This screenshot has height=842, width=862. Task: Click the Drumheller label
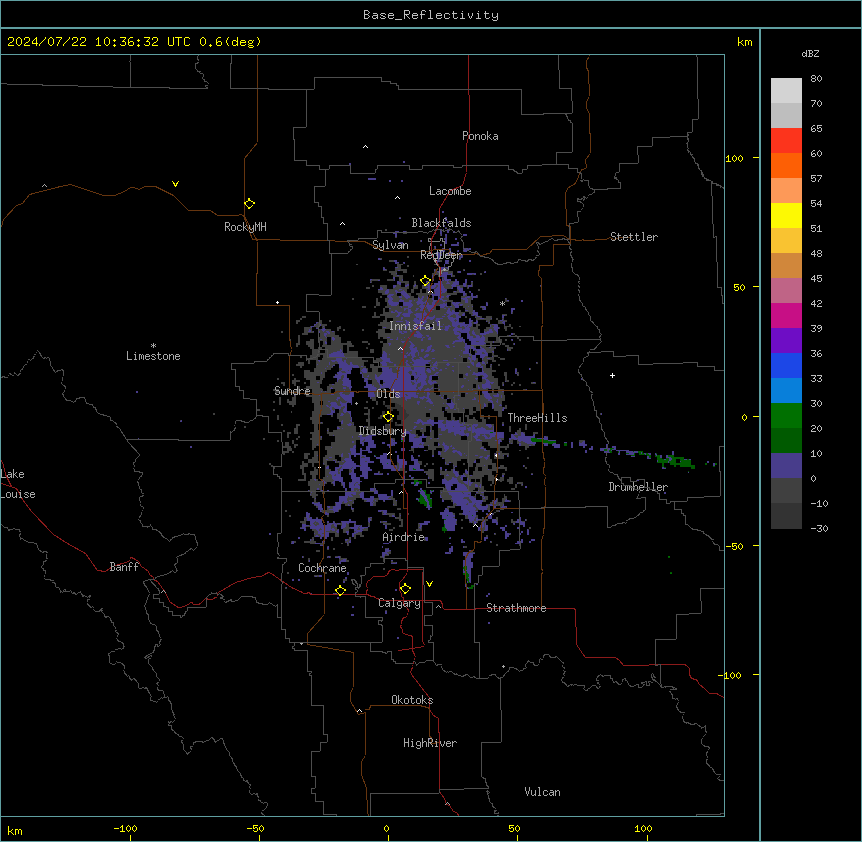[638, 487]
